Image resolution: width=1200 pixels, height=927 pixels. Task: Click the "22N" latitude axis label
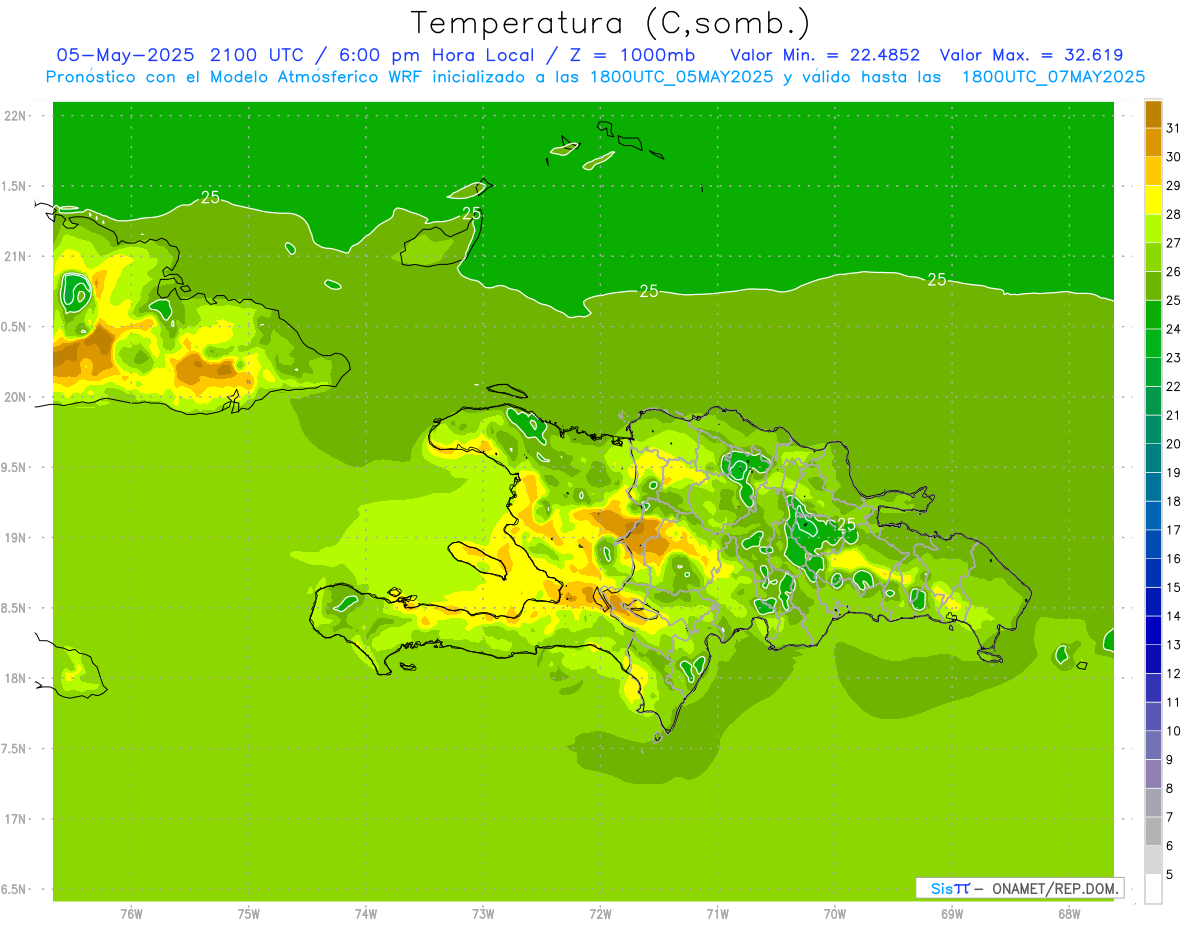coord(17,116)
